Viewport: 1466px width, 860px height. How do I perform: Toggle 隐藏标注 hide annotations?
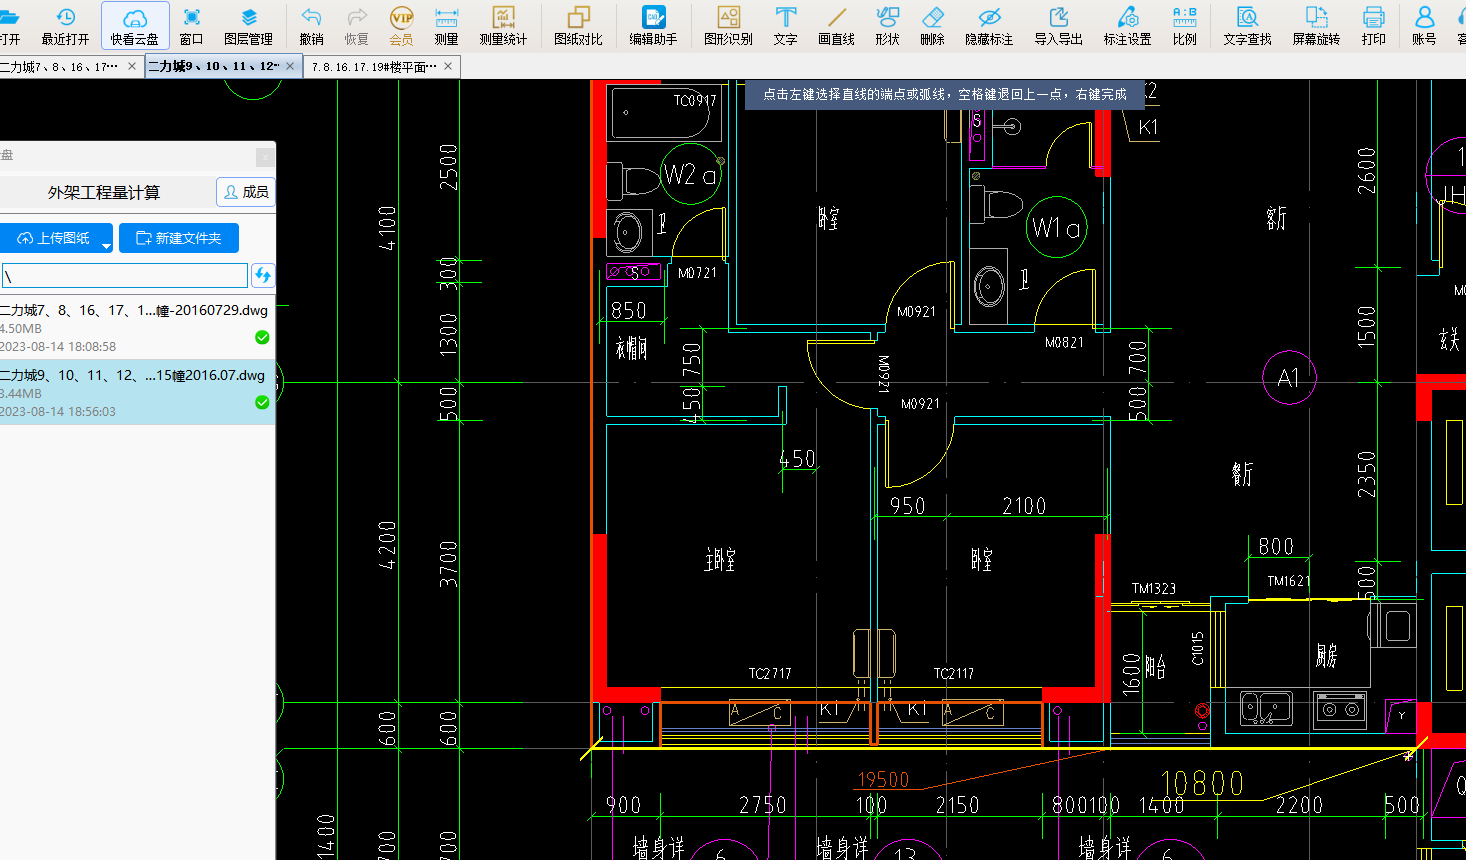click(989, 26)
